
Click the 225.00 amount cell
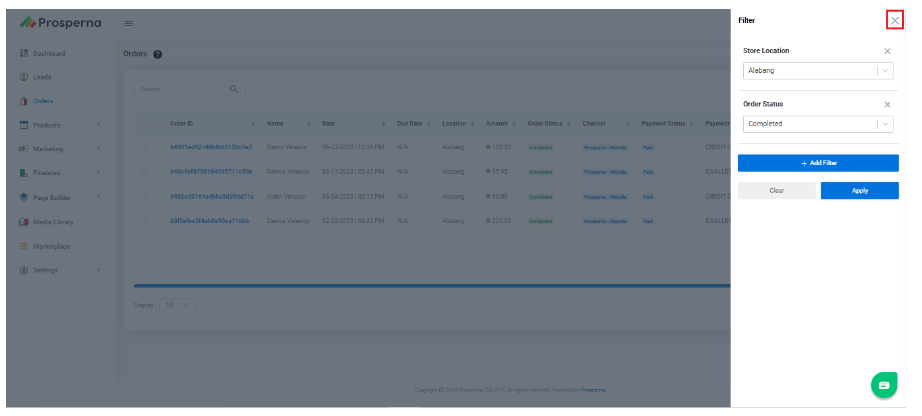point(499,221)
